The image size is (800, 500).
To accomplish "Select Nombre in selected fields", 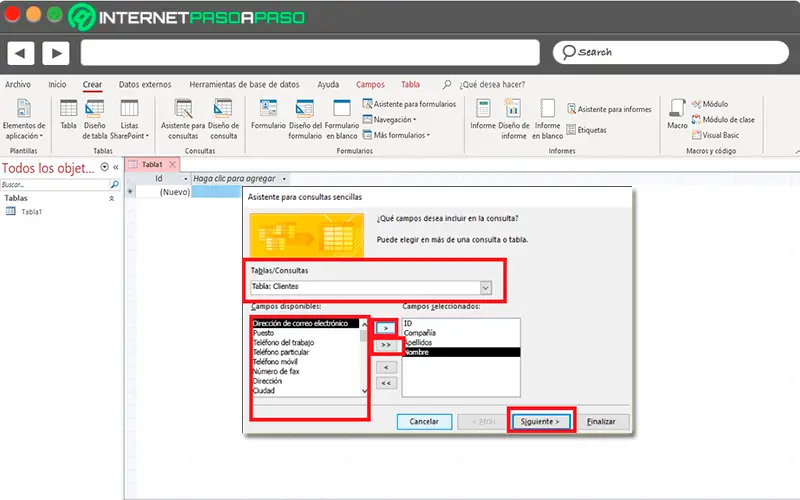I will (461, 353).
